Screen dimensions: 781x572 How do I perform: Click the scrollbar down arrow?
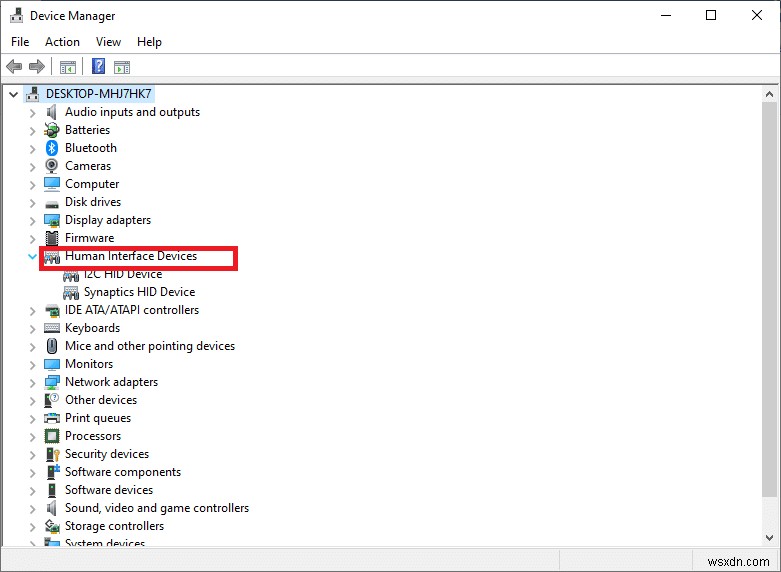pos(770,538)
